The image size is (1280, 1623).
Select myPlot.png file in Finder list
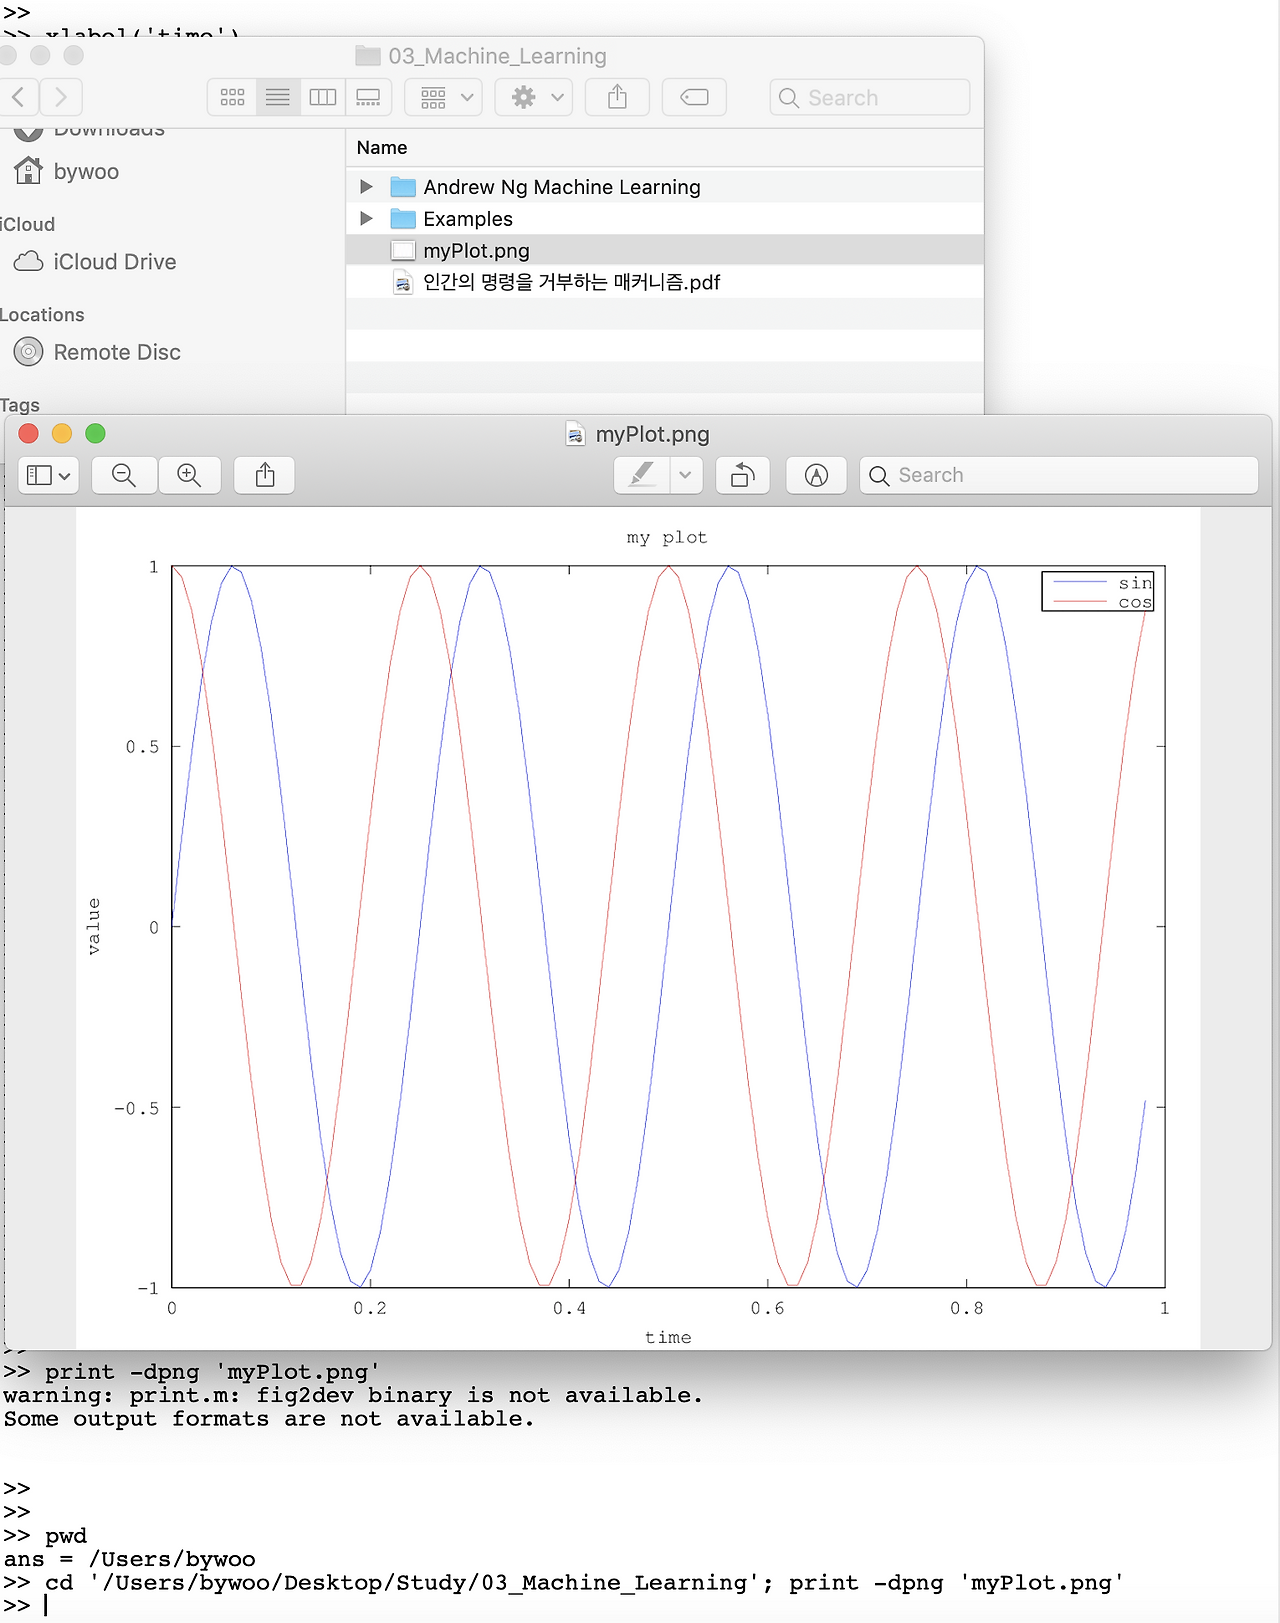pyautogui.click(x=665, y=251)
